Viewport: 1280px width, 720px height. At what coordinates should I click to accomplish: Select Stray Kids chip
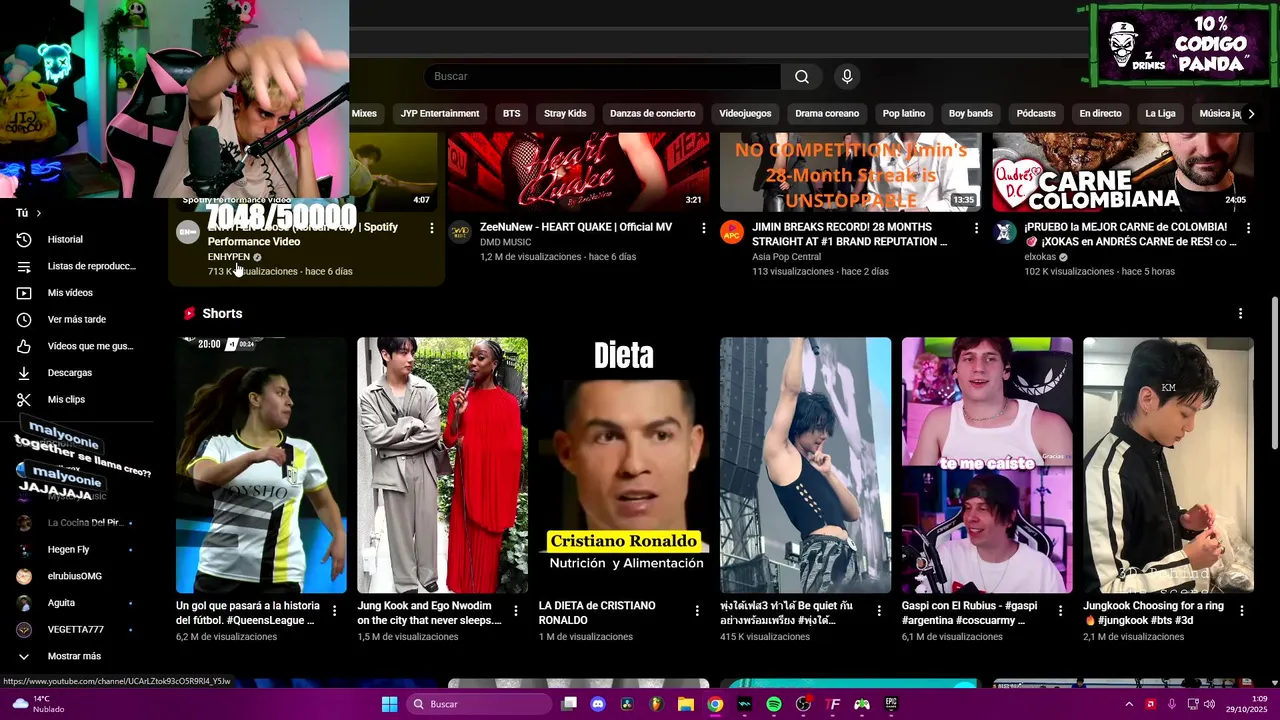pyautogui.click(x=565, y=114)
